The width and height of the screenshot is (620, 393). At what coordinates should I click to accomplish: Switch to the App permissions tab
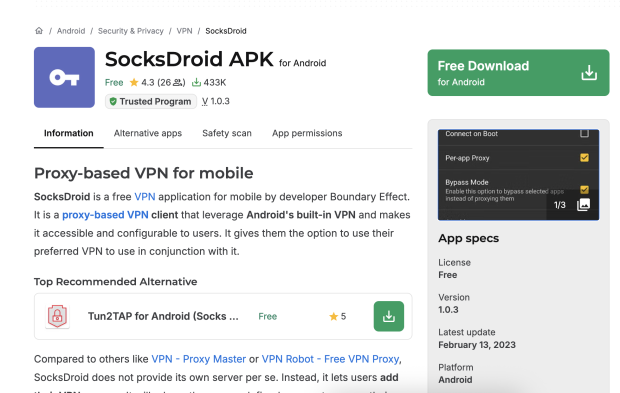pyautogui.click(x=307, y=133)
